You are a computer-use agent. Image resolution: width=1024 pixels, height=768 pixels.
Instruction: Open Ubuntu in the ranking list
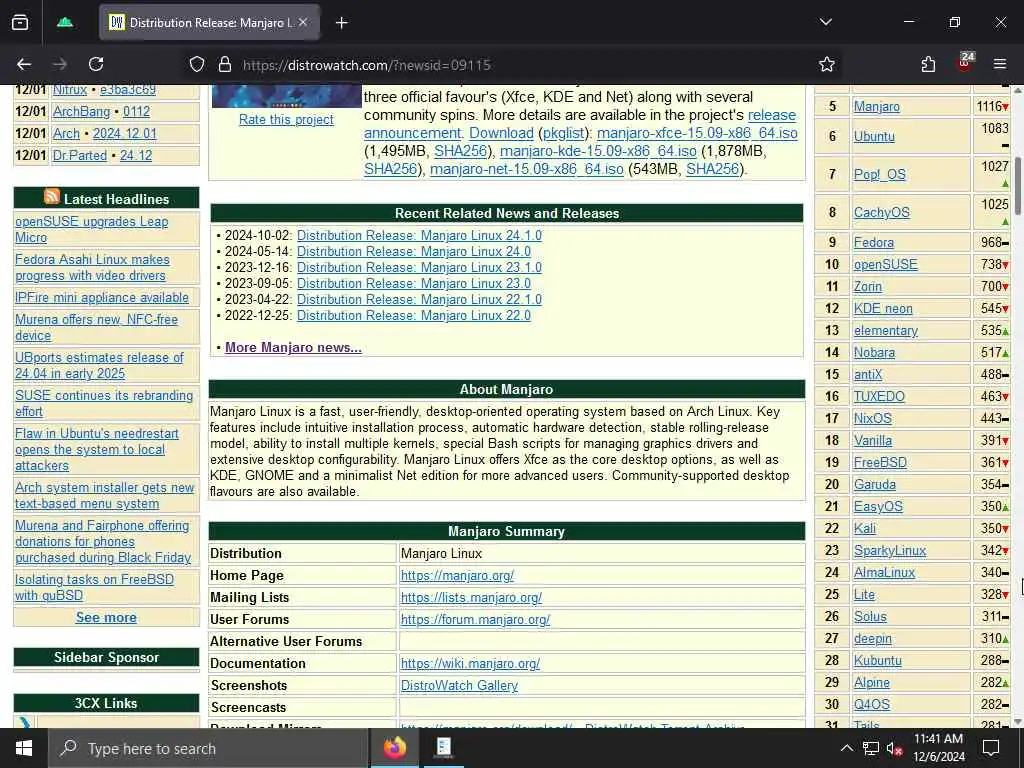coord(874,136)
